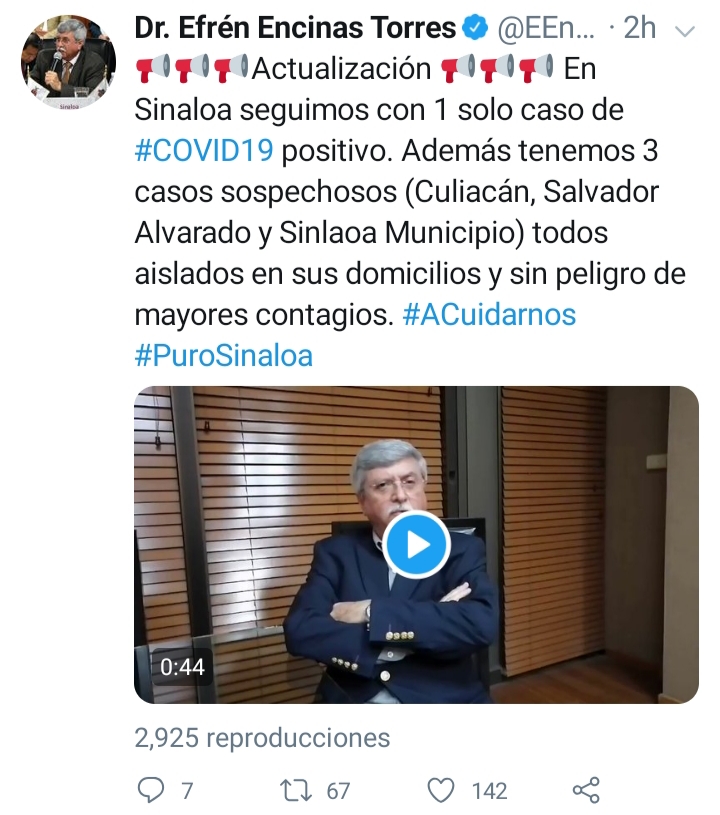Open the video thumbnail preview

pos(416,545)
